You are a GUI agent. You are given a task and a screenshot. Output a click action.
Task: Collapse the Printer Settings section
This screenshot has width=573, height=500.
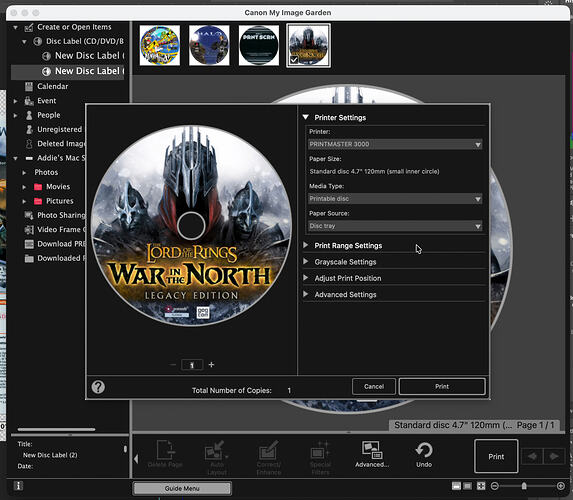tap(306, 117)
